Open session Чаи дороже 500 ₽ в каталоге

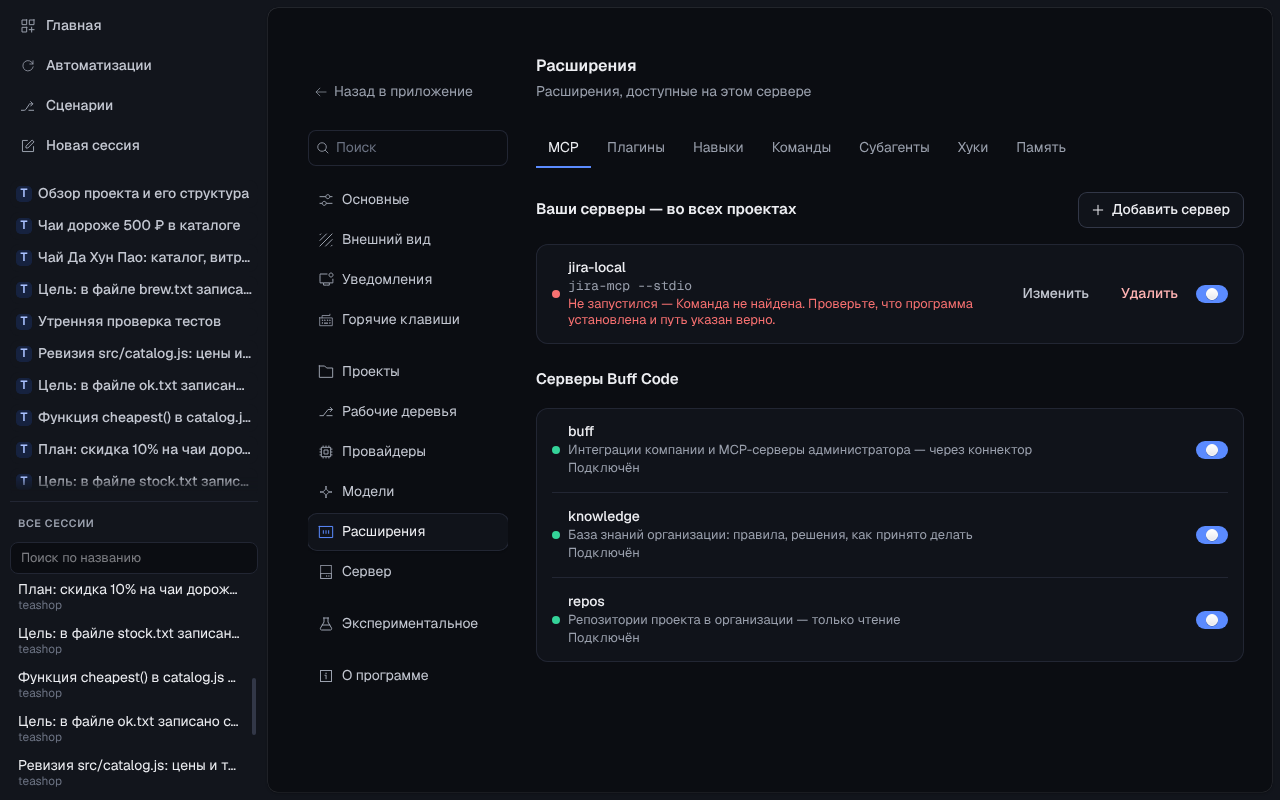coord(134,225)
